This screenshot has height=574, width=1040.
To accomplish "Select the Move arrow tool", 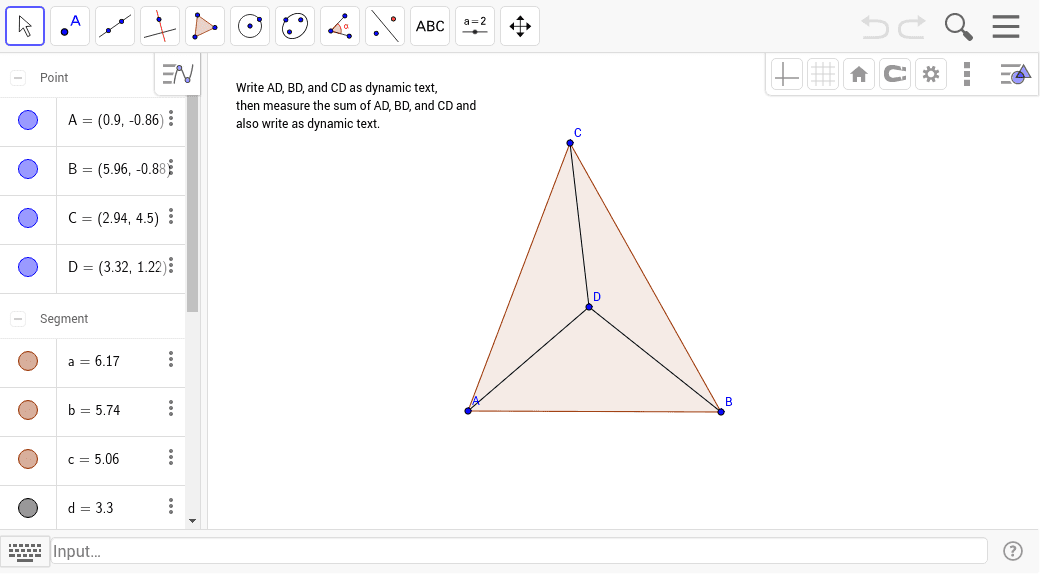I will (25, 27).
